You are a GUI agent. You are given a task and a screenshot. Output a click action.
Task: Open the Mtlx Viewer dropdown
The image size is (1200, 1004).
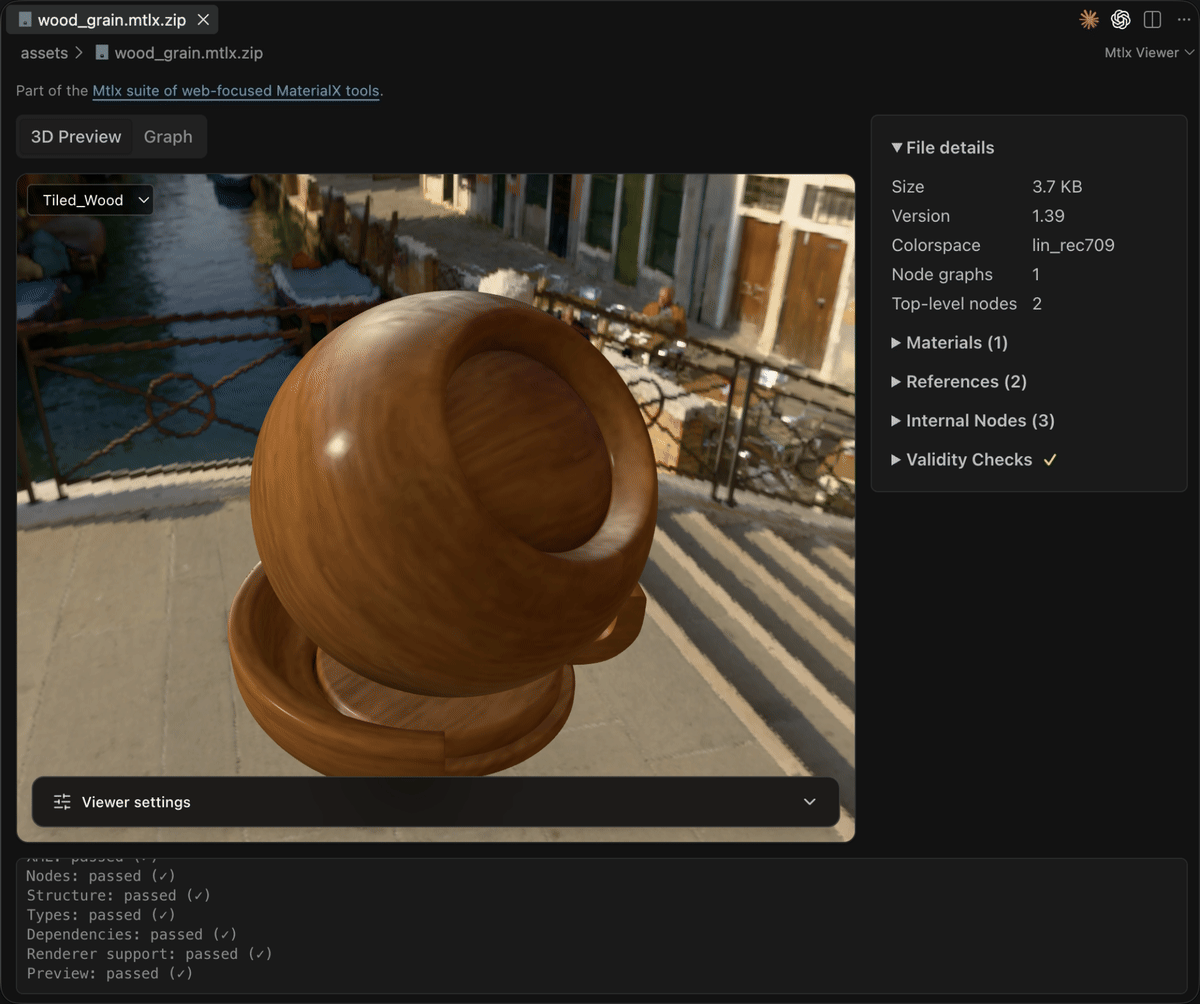point(1149,53)
